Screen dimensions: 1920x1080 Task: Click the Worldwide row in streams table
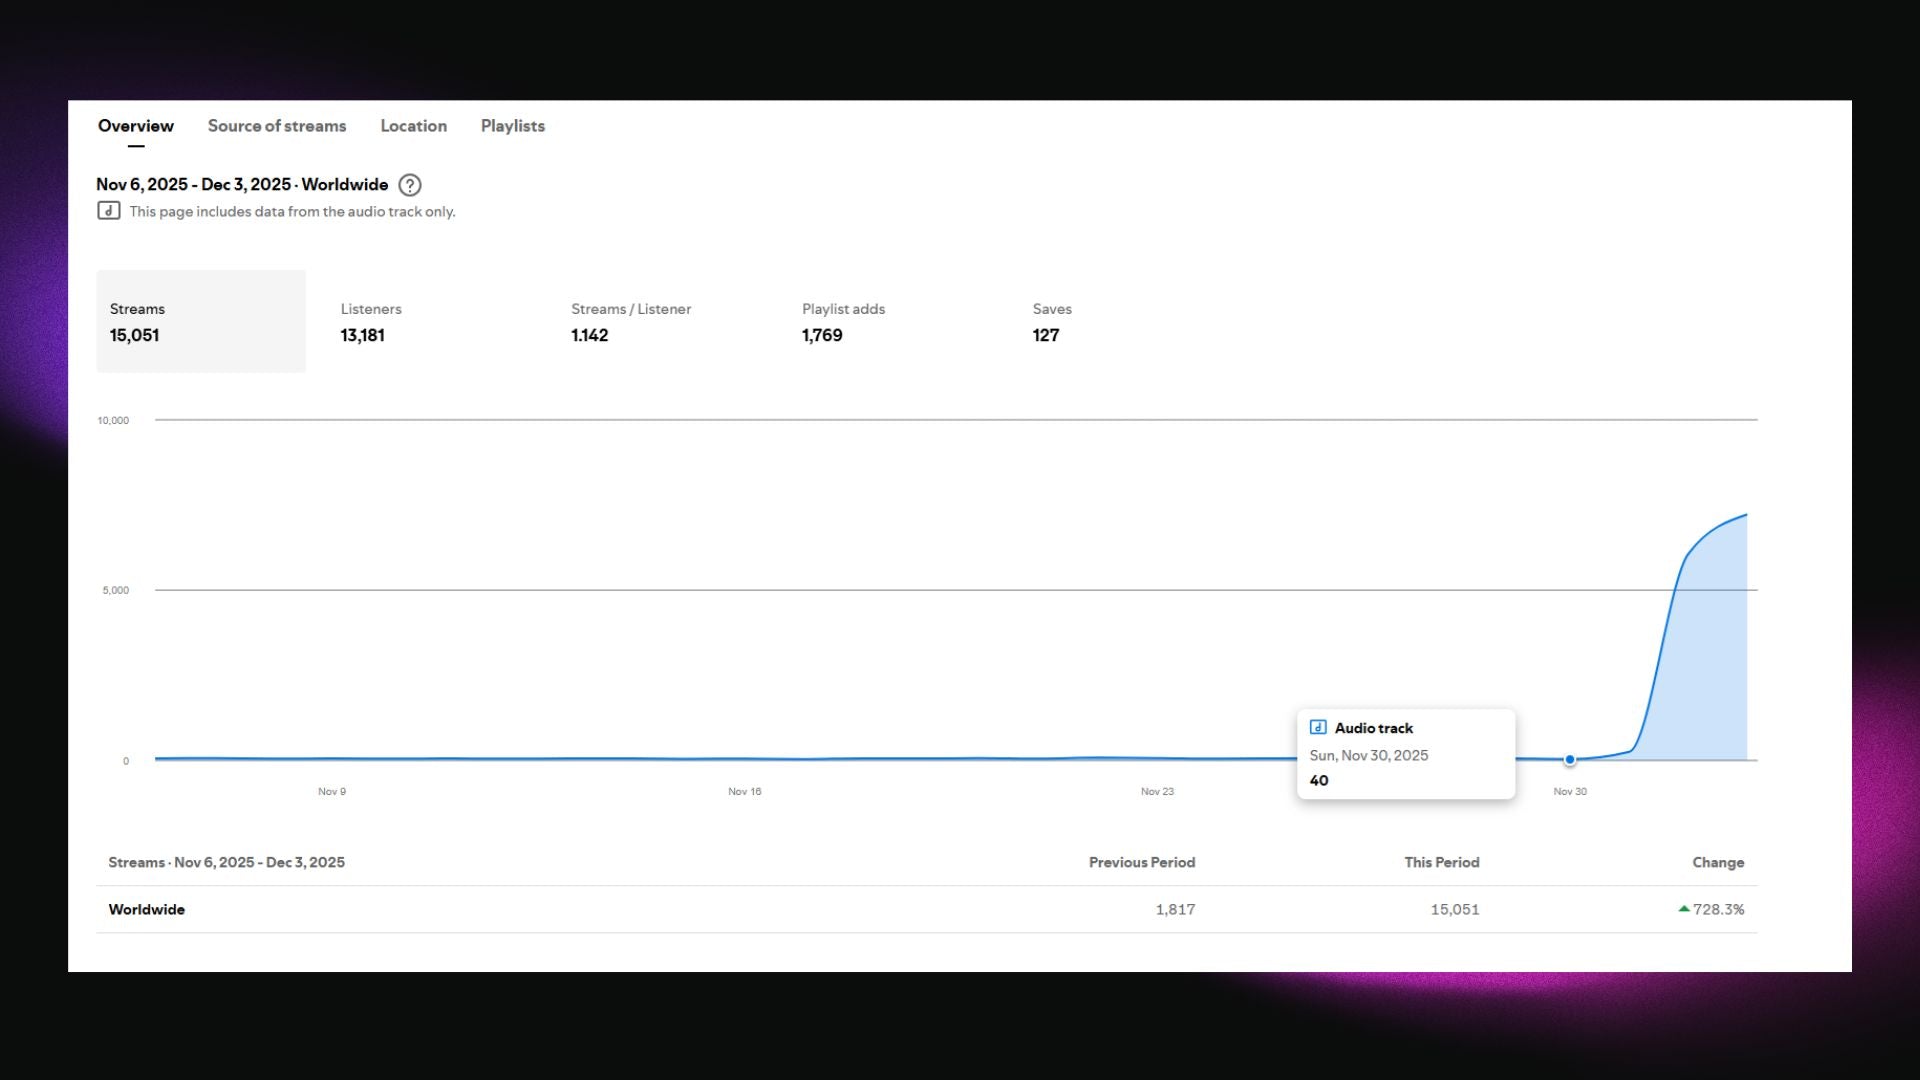(x=147, y=909)
